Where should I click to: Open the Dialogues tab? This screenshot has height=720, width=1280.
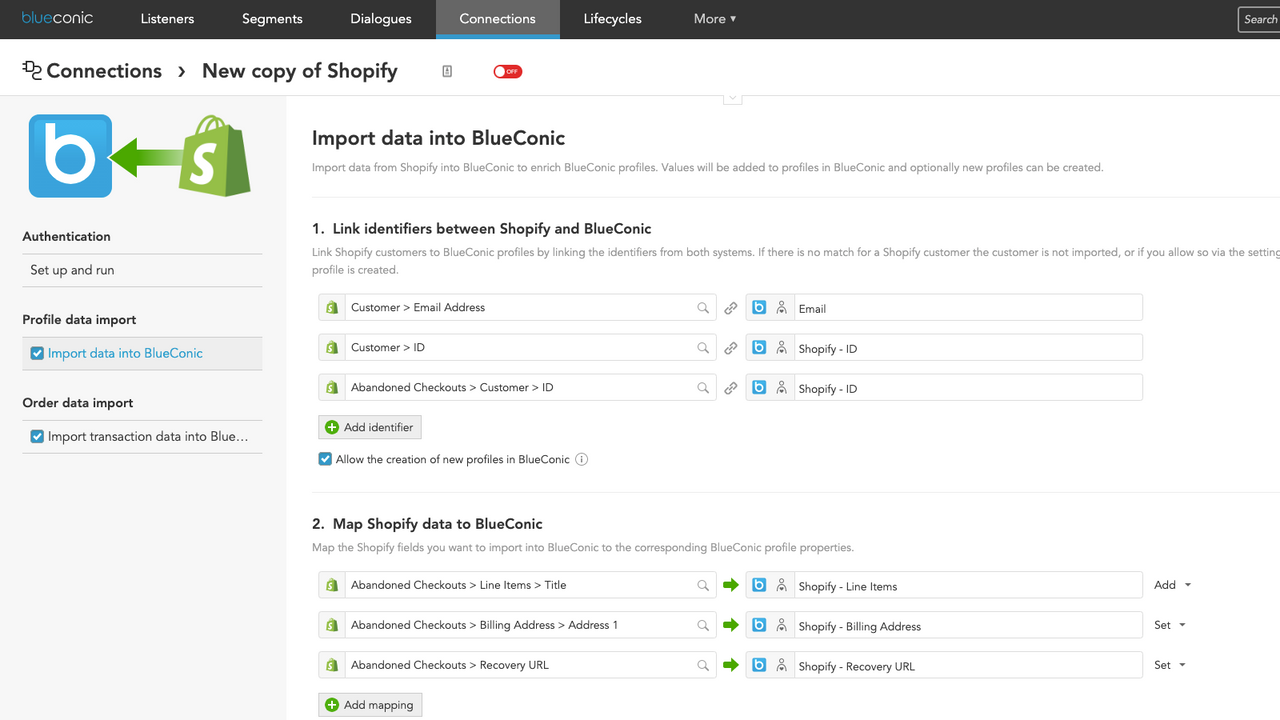click(381, 19)
